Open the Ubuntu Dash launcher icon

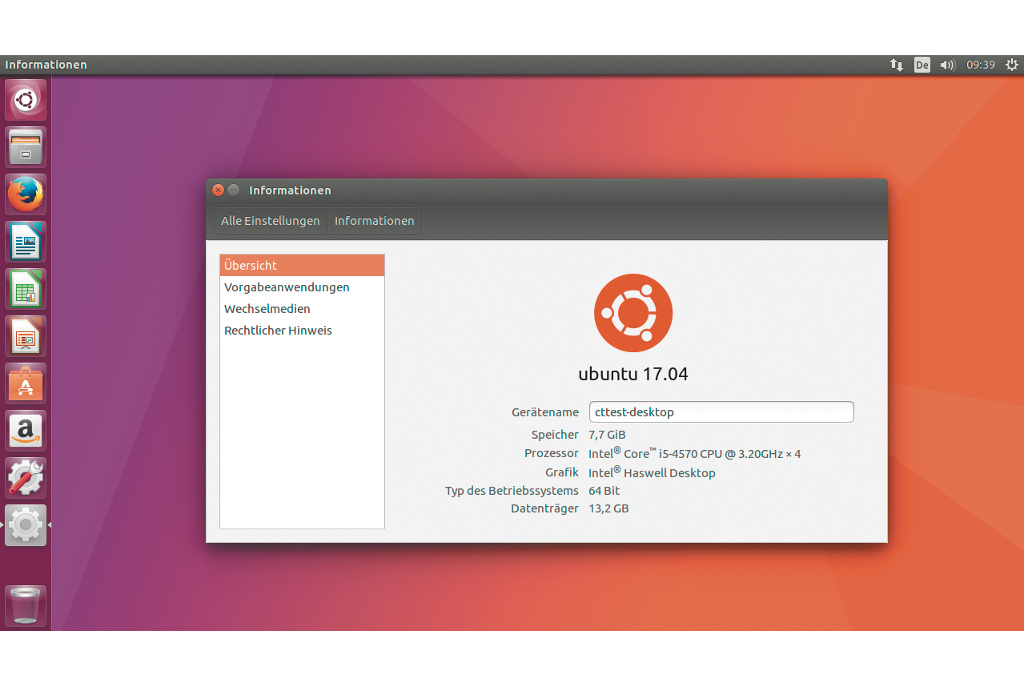25,100
